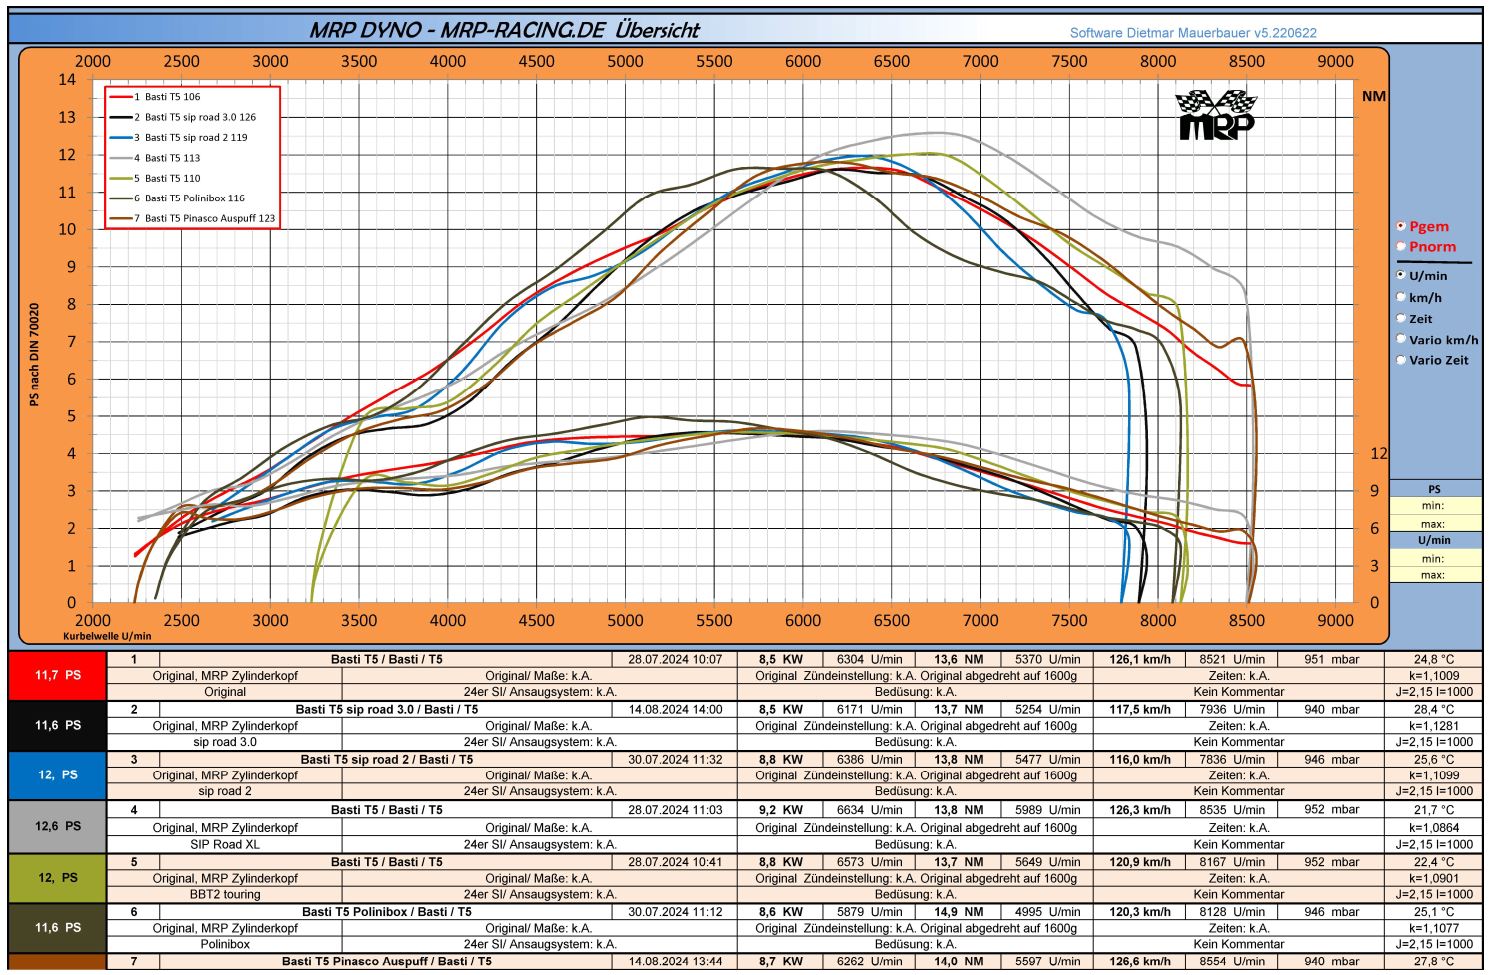This screenshot has width=1491, height=975.
Task: Click the gray 12,6 PS color block
Action: click(x=57, y=826)
